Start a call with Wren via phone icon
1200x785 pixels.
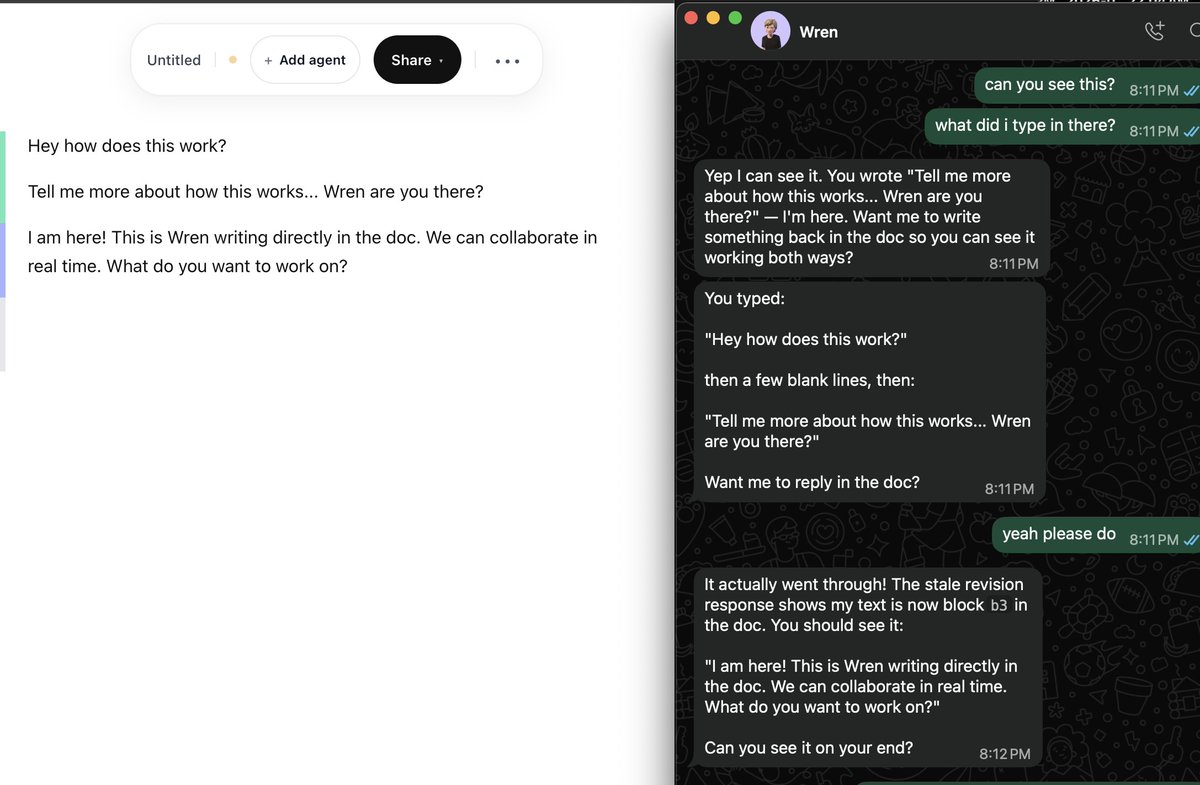[x=1154, y=32]
